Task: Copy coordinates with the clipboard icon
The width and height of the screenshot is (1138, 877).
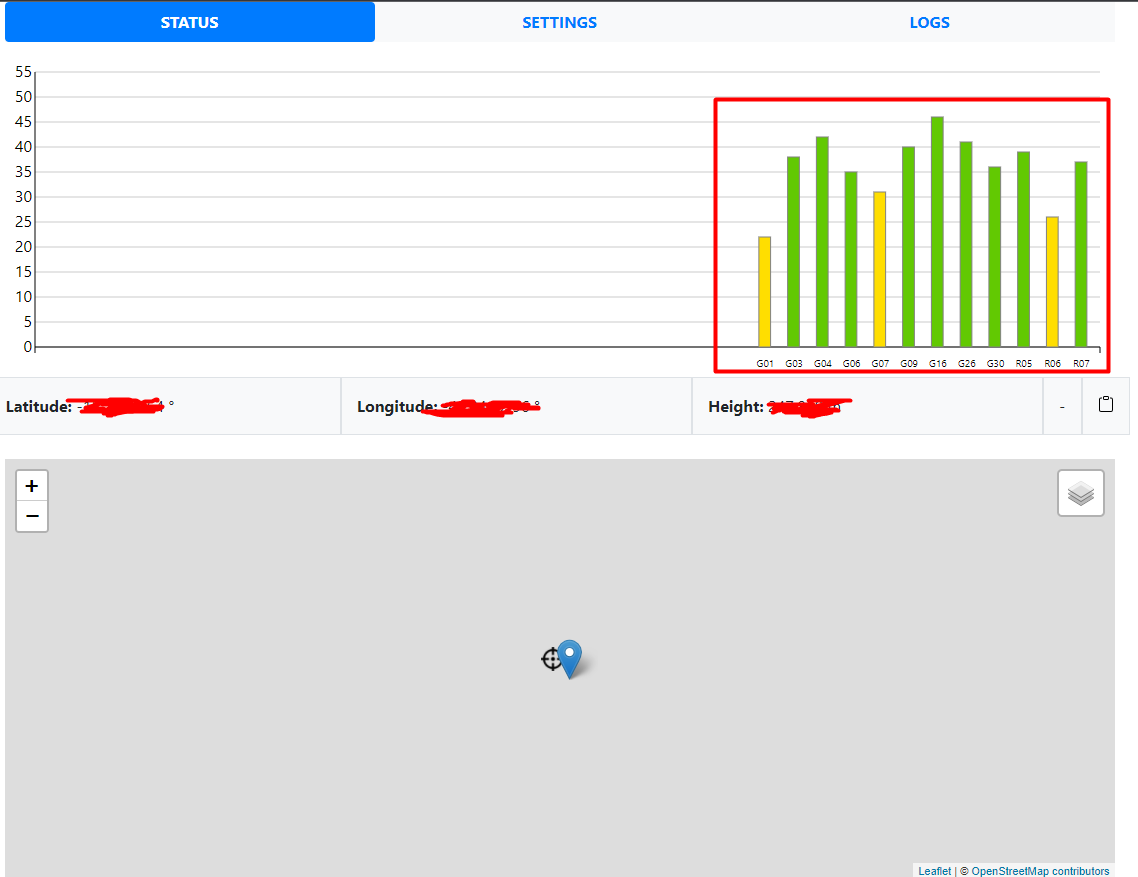Action: pos(1105,405)
